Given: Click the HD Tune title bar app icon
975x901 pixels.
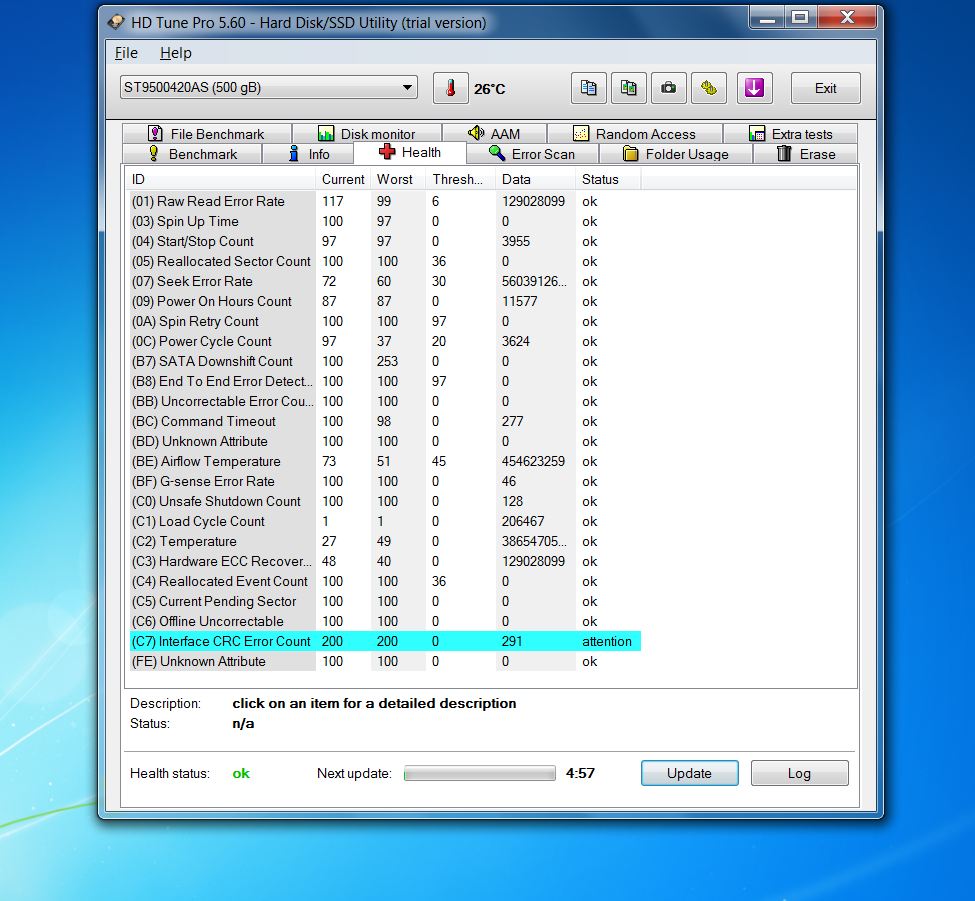Looking at the screenshot, I should [x=116, y=23].
